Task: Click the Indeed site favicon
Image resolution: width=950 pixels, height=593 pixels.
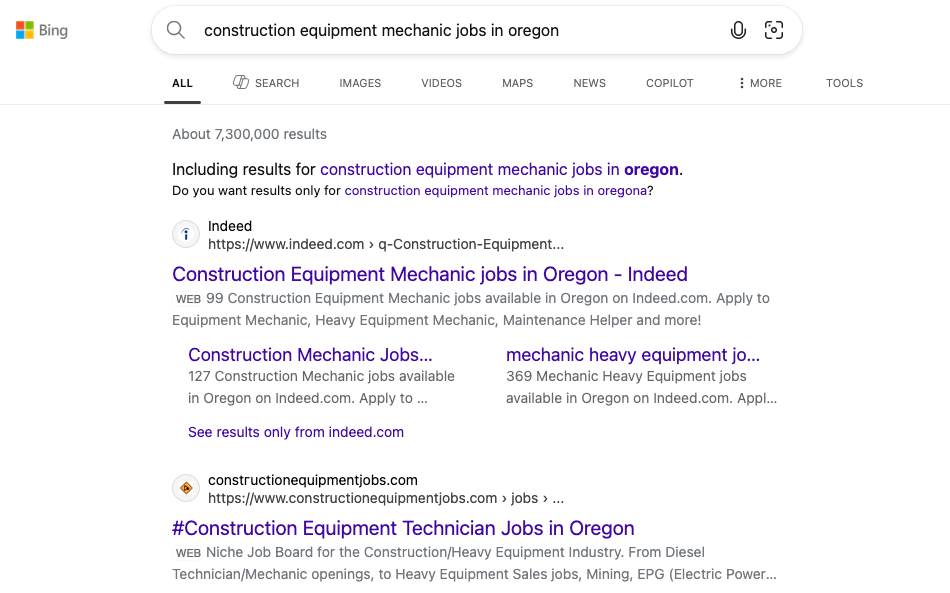Action: click(x=186, y=235)
